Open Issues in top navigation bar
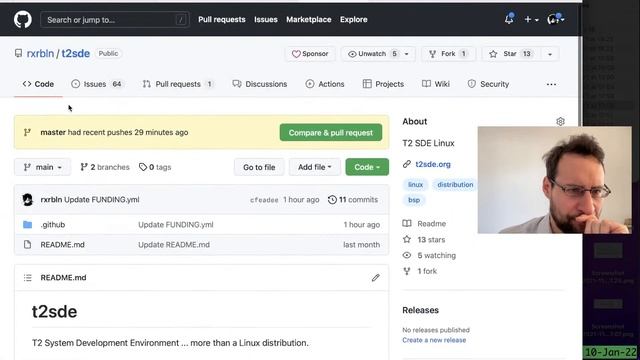This screenshot has height=360, width=640. [x=266, y=20]
